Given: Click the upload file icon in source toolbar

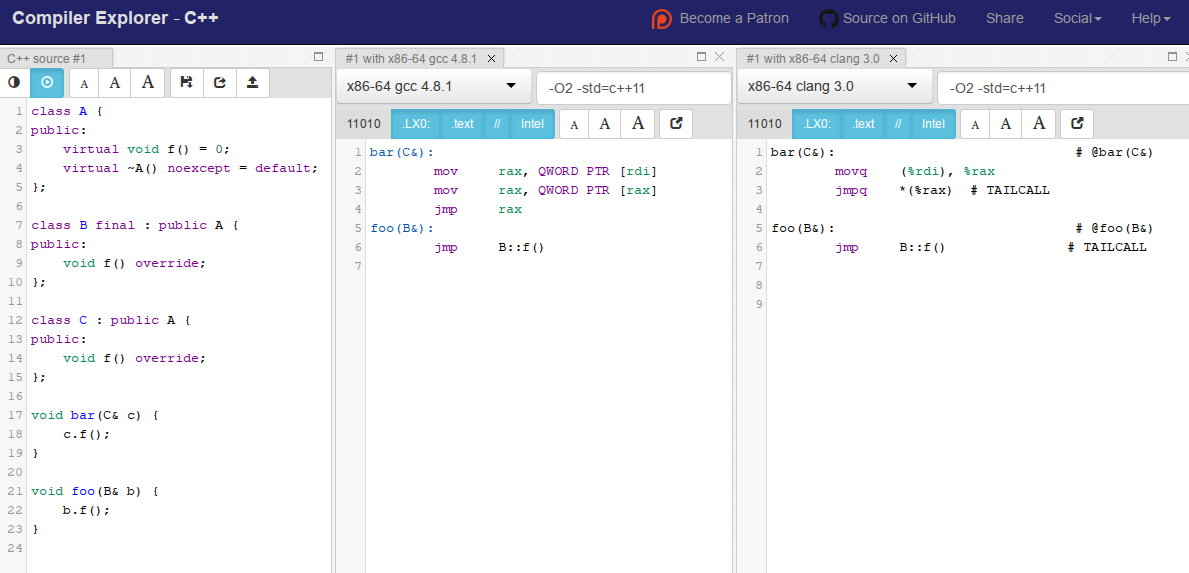Looking at the screenshot, I should tap(252, 83).
